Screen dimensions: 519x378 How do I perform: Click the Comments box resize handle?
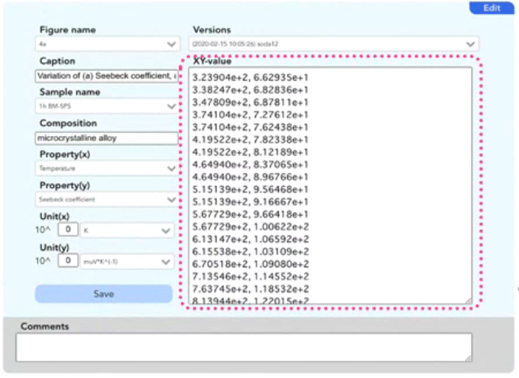coord(468,358)
